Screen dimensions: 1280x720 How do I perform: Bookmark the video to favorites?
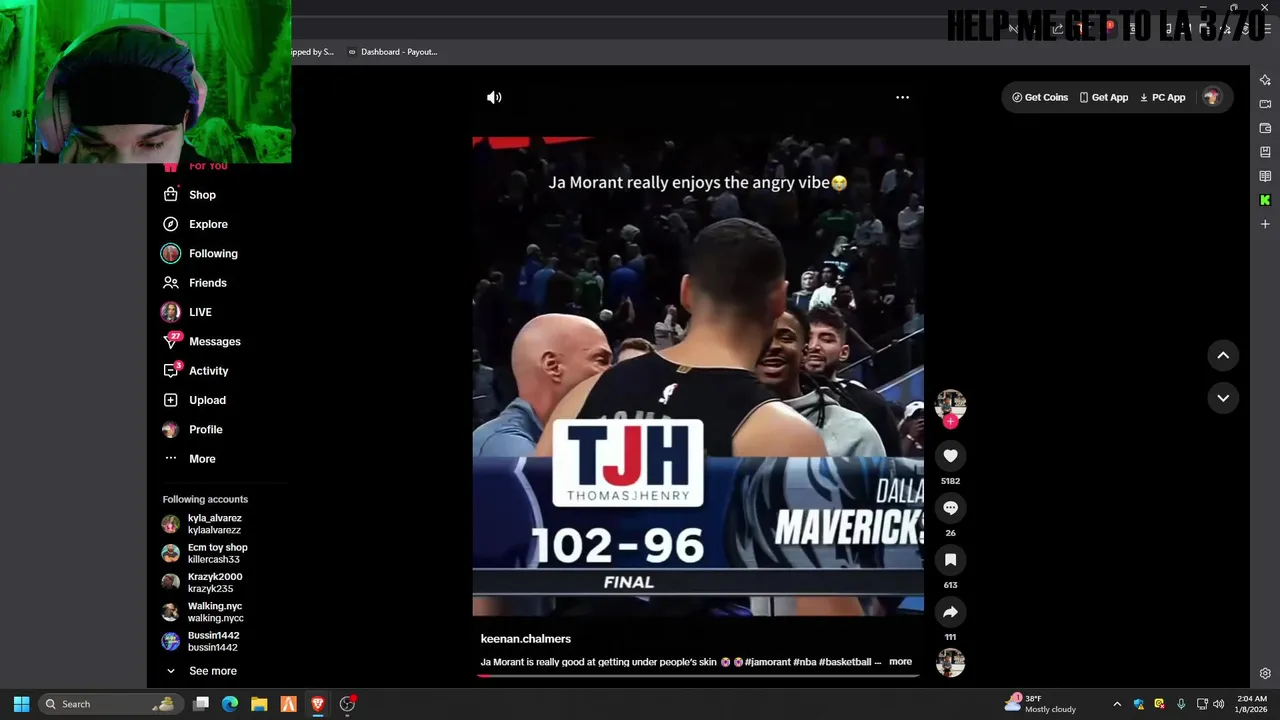[x=950, y=560]
